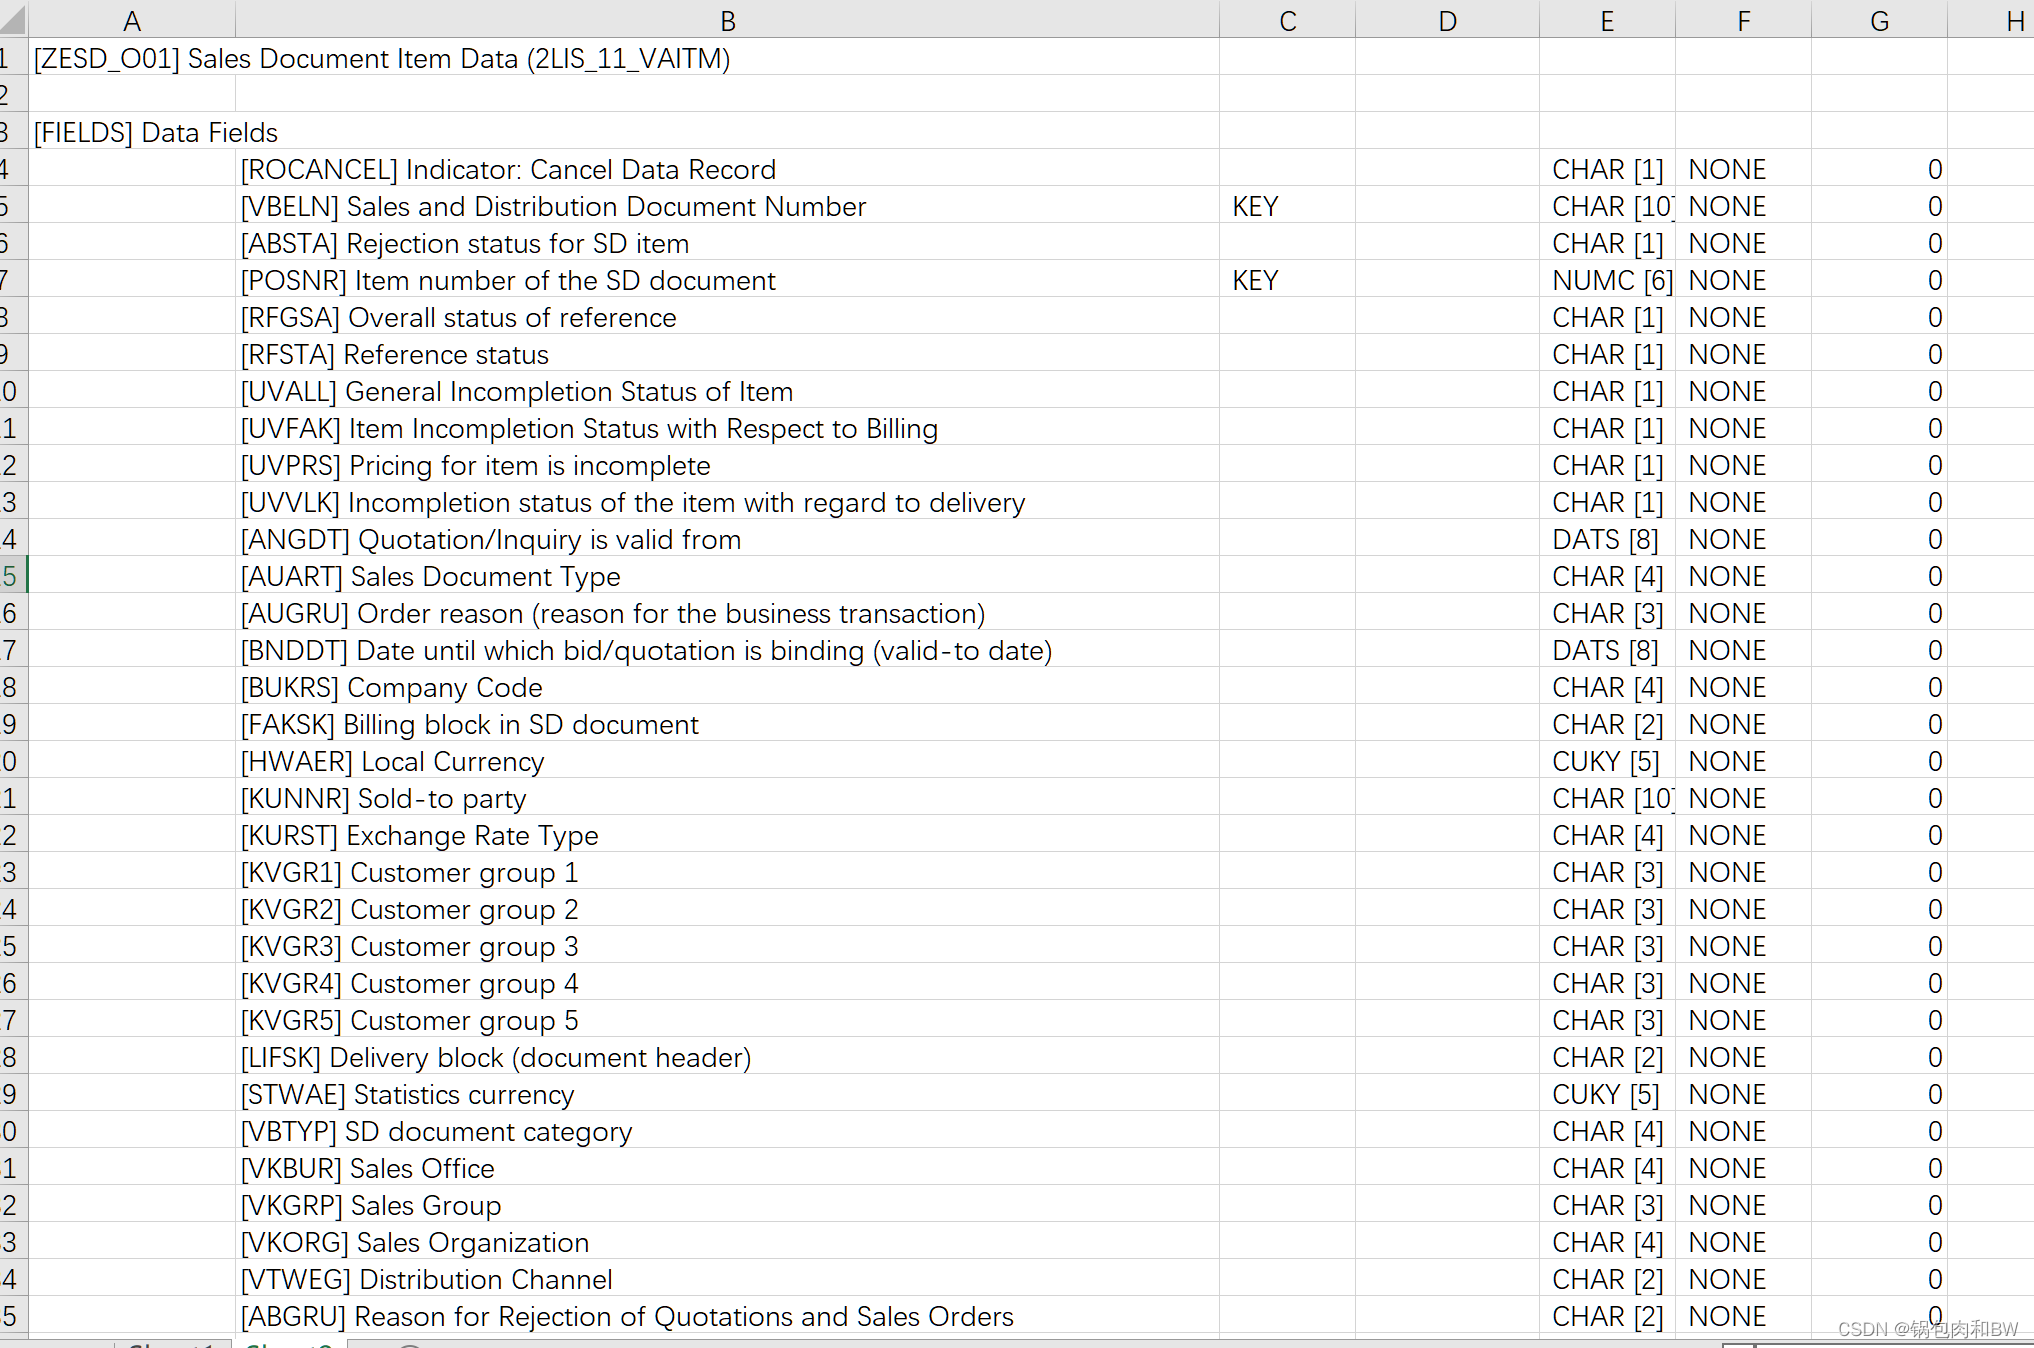Click the title cell ZESD_O01 Sales Document Item Data
This screenshot has width=2034, height=1348.
coord(382,58)
